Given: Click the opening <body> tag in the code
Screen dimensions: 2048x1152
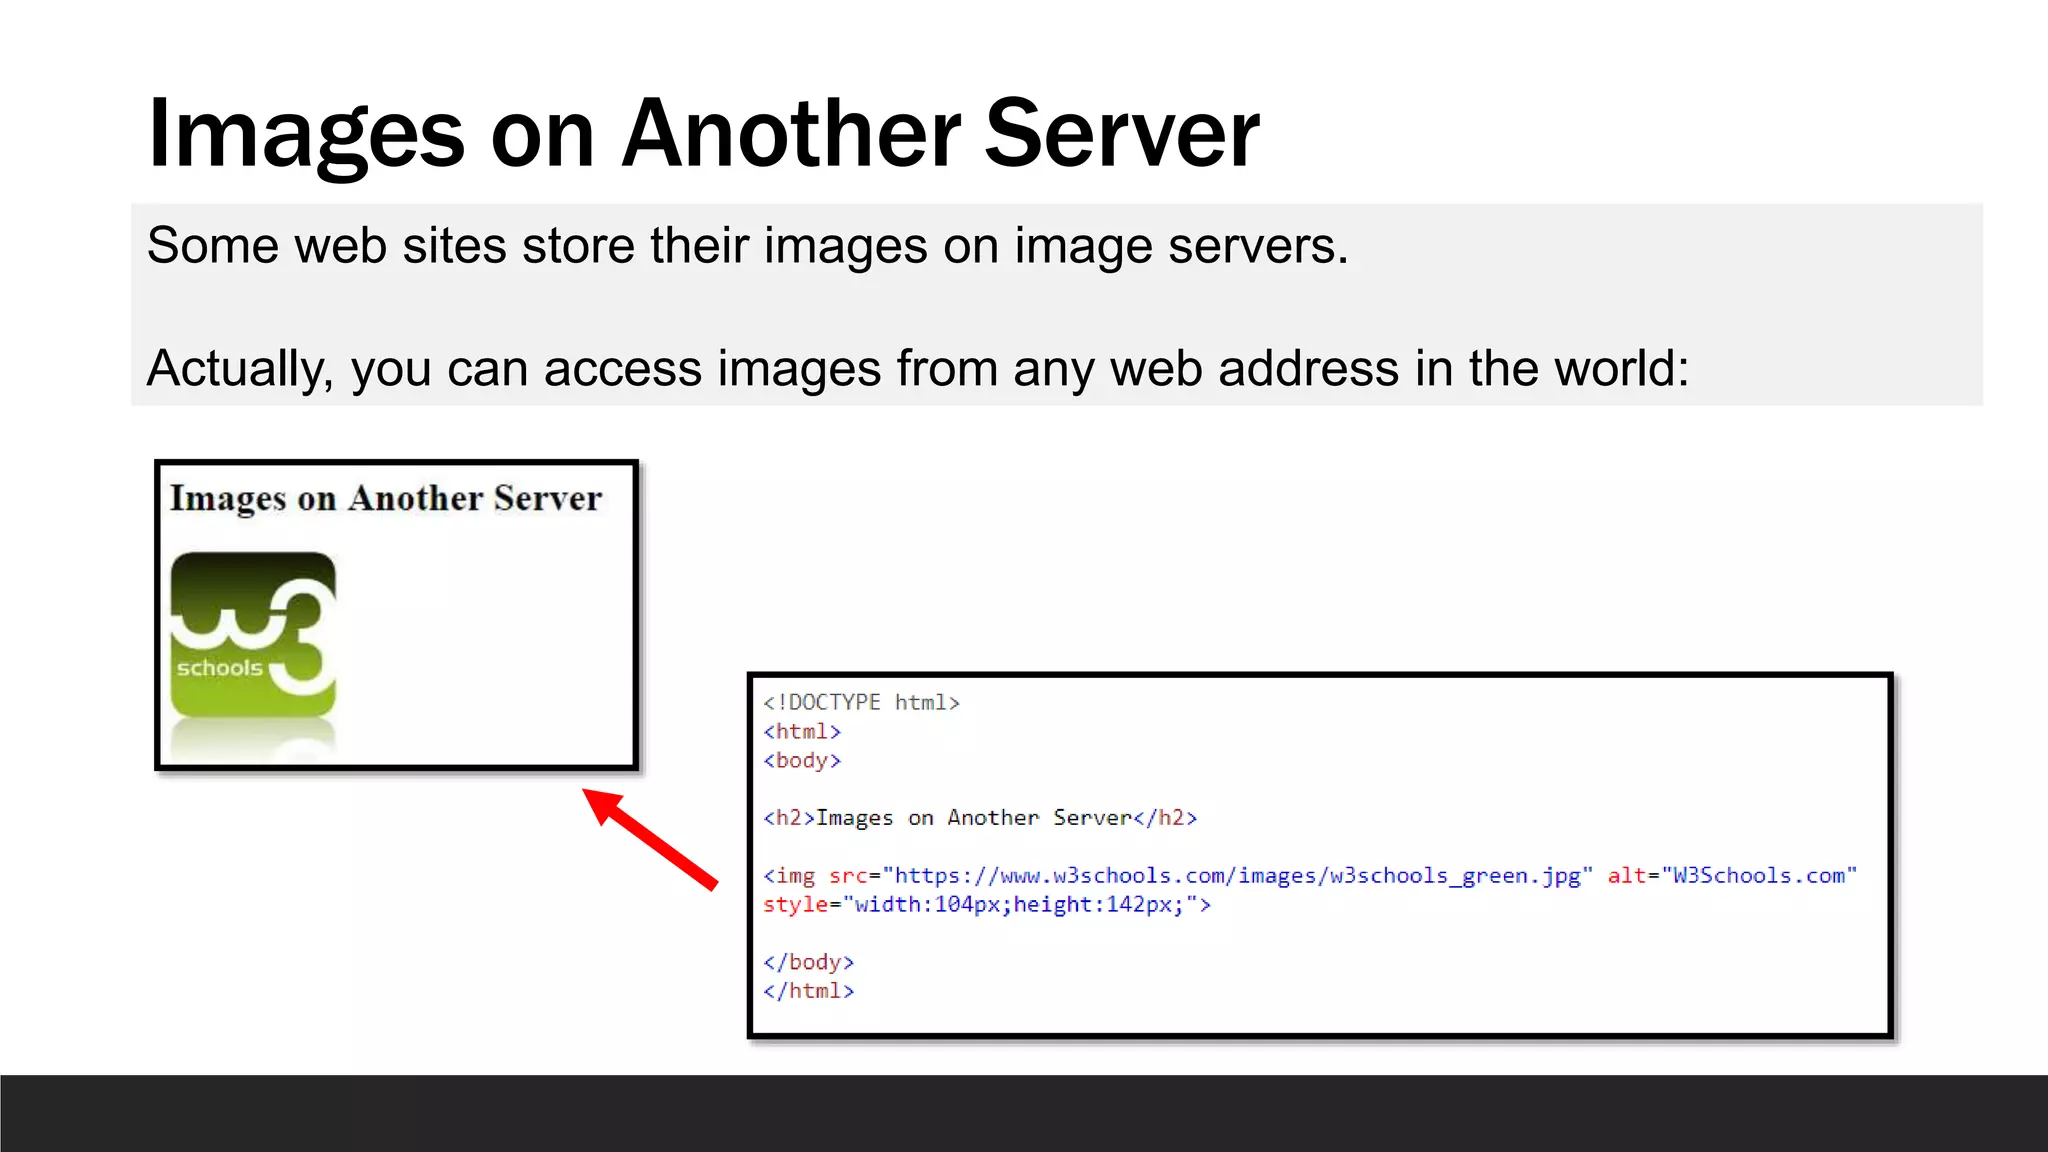Looking at the screenshot, I should pos(802,761).
